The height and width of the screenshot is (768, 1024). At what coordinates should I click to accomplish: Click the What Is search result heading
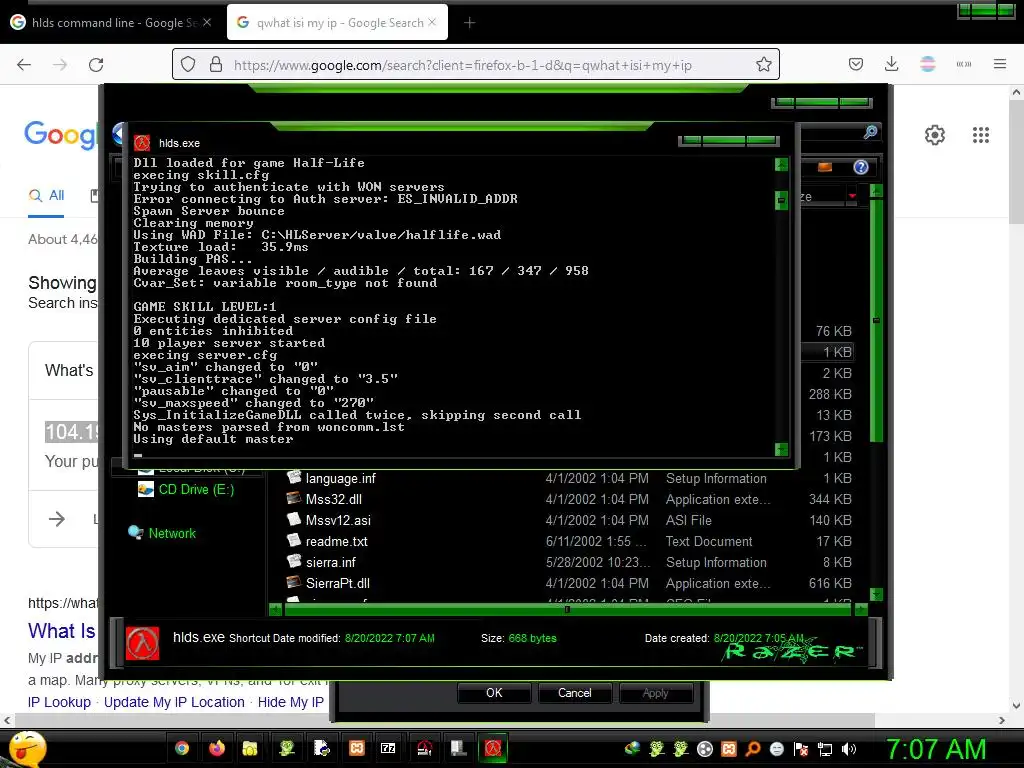62,631
